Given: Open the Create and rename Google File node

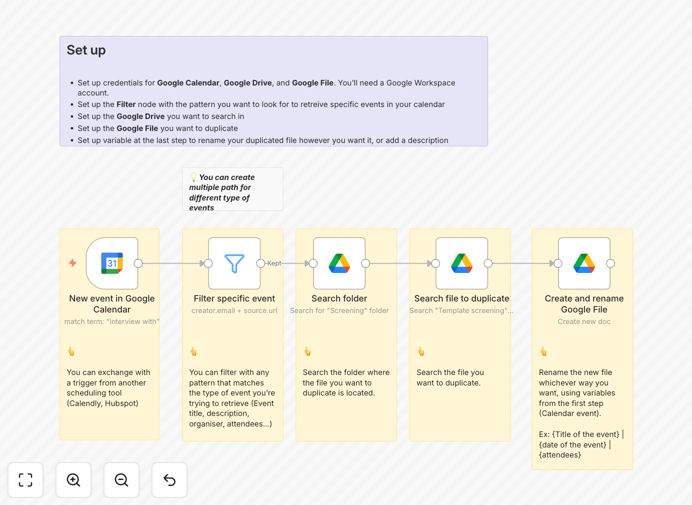Looking at the screenshot, I should (x=584, y=263).
